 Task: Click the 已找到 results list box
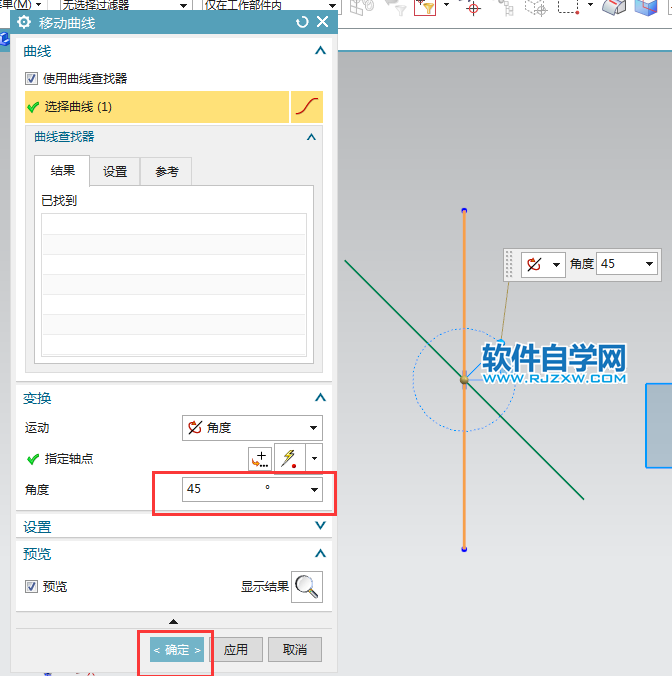pos(174,285)
